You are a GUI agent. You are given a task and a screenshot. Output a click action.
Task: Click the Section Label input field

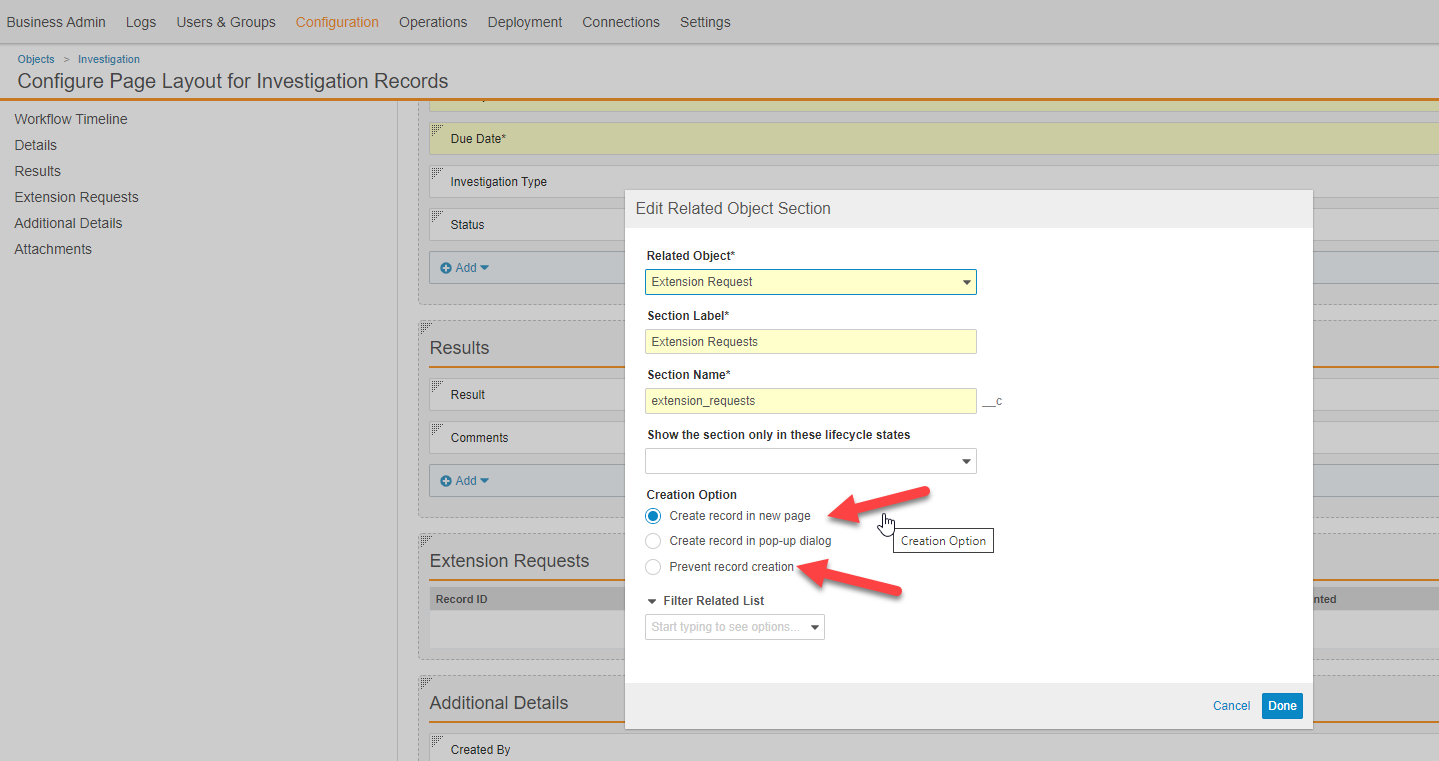810,342
